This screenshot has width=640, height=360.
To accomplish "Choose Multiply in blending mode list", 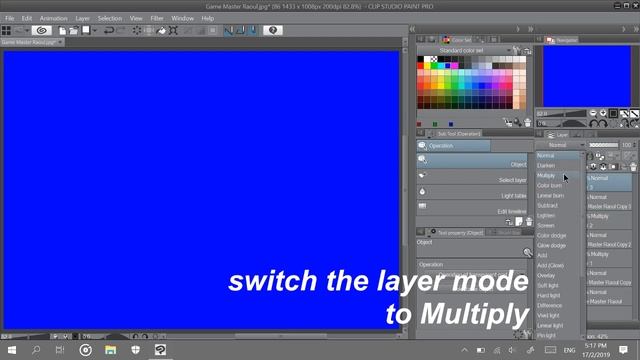I will pyautogui.click(x=558, y=176).
